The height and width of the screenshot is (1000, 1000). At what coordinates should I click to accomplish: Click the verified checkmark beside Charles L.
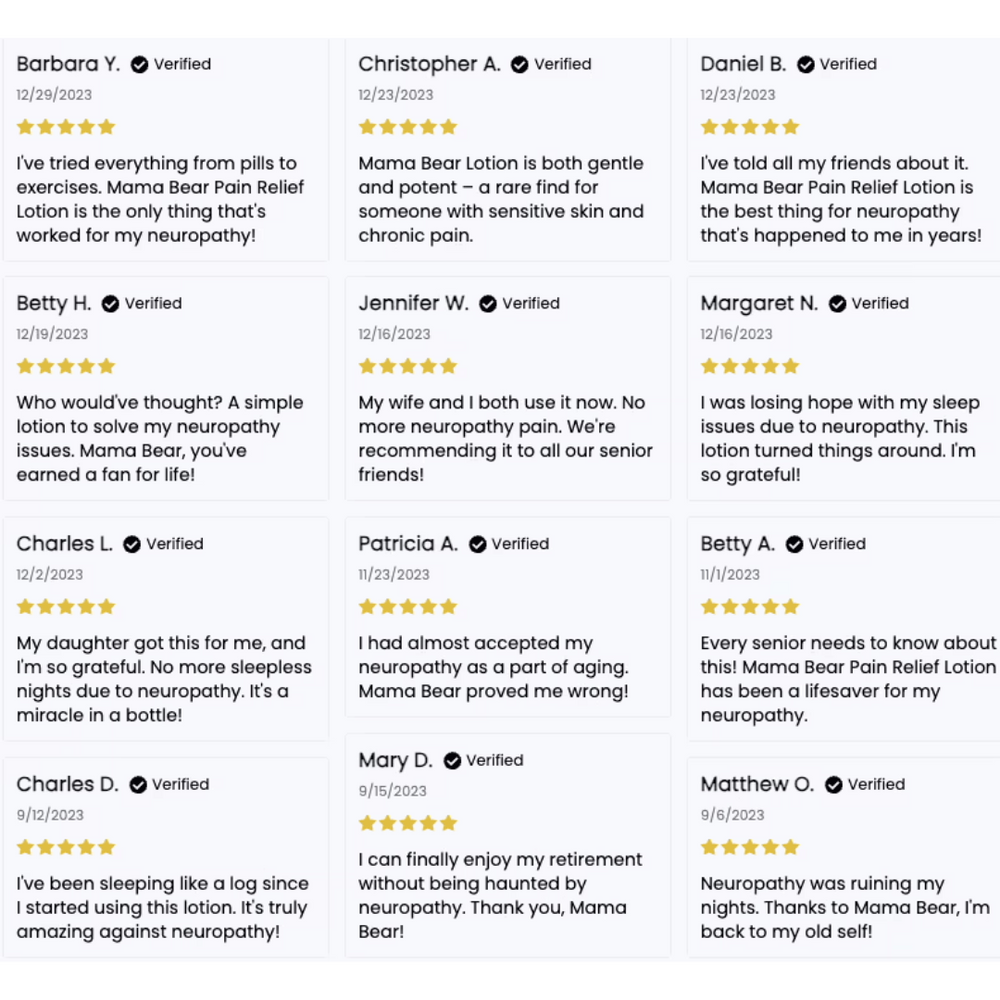[x=132, y=544]
